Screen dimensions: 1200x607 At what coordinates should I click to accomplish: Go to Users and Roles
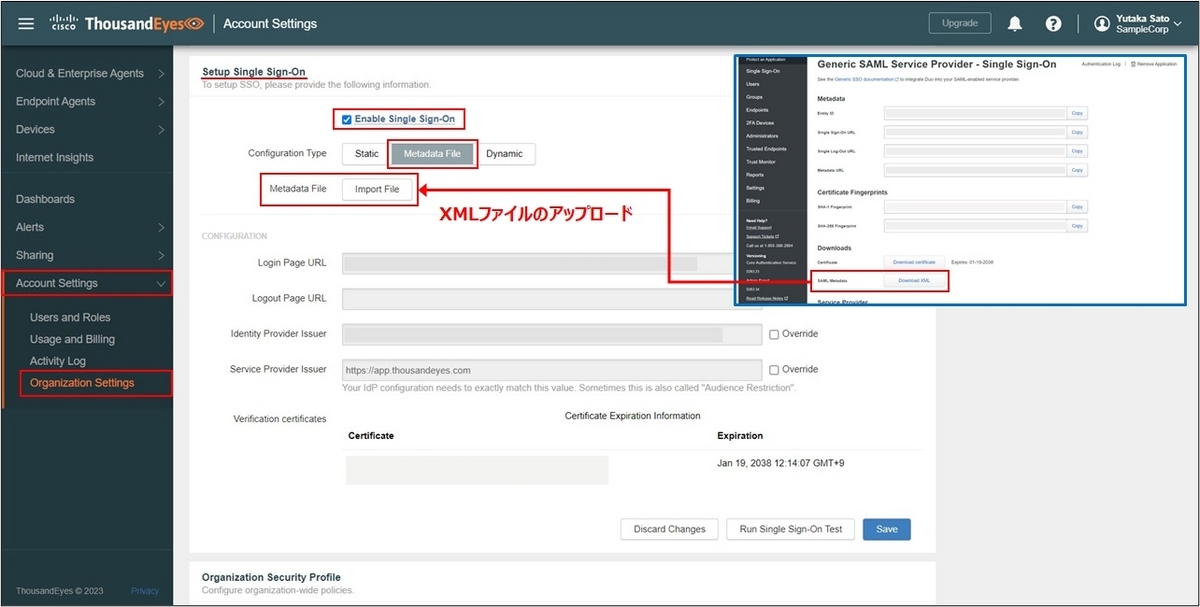click(x=70, y=317)
